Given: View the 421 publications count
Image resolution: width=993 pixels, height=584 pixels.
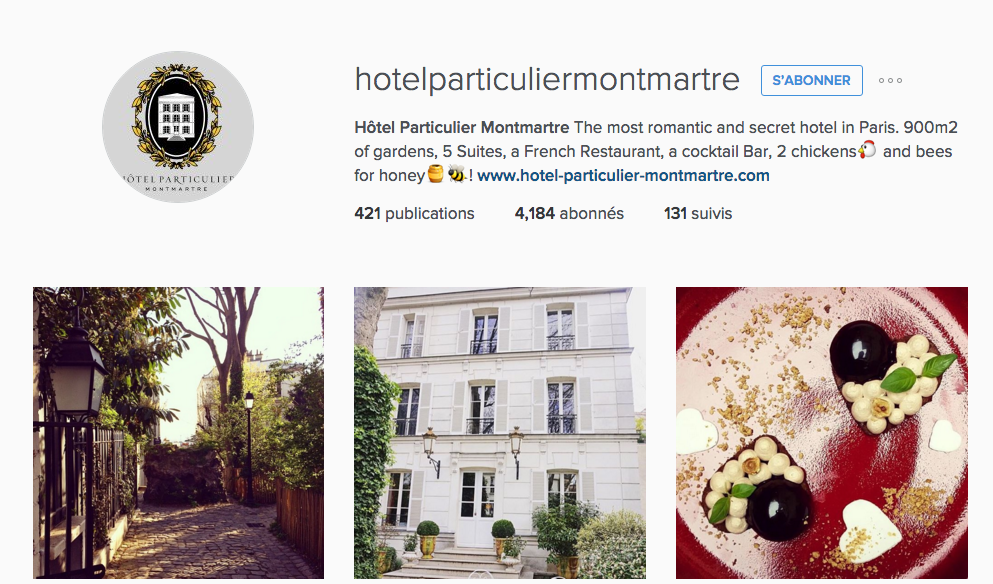Looking at the screenshot, I should [414, 213].
